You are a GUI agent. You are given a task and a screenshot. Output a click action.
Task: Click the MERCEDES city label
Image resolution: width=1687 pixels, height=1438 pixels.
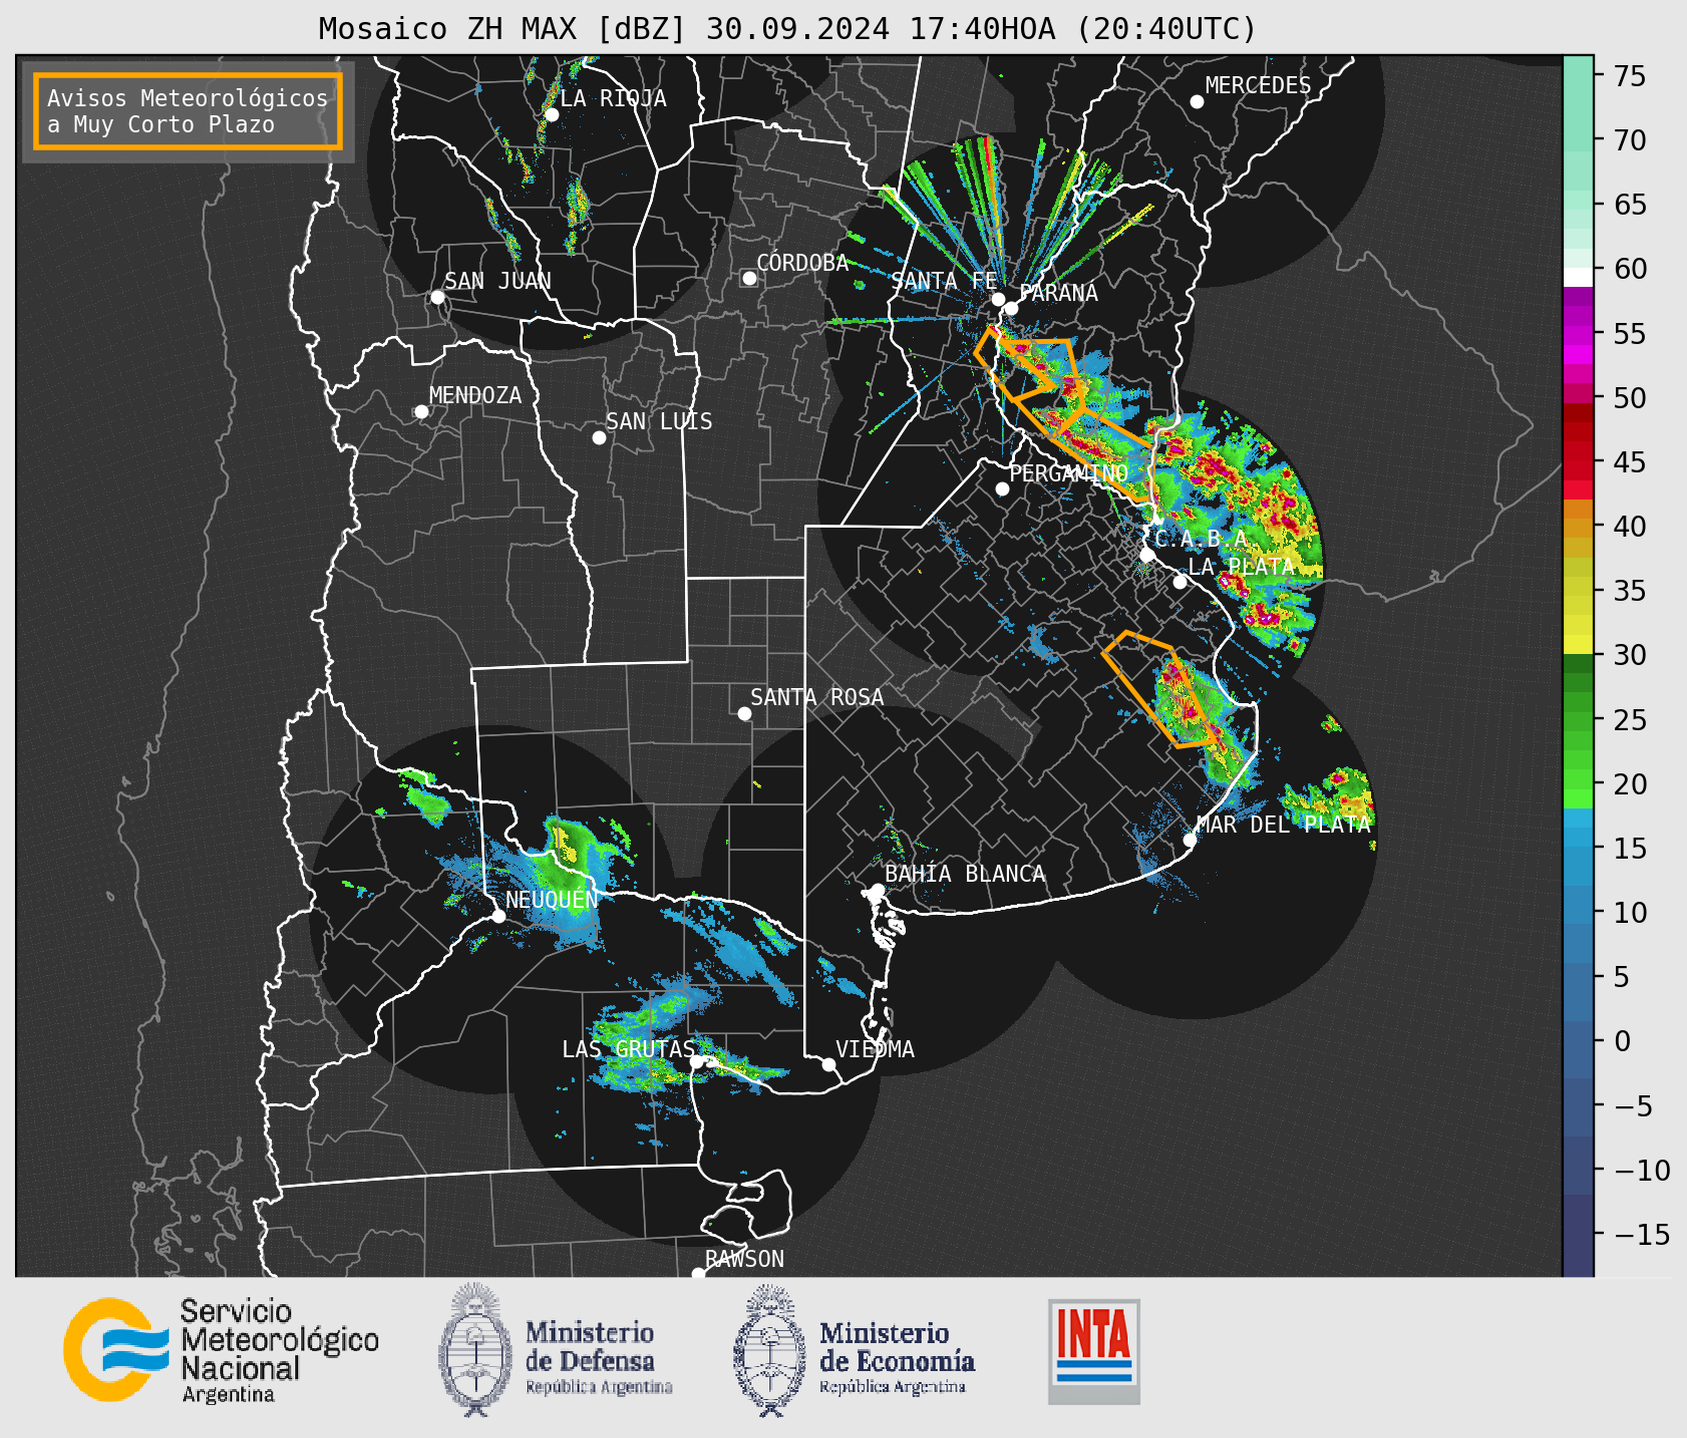[x=1258, y=86]
